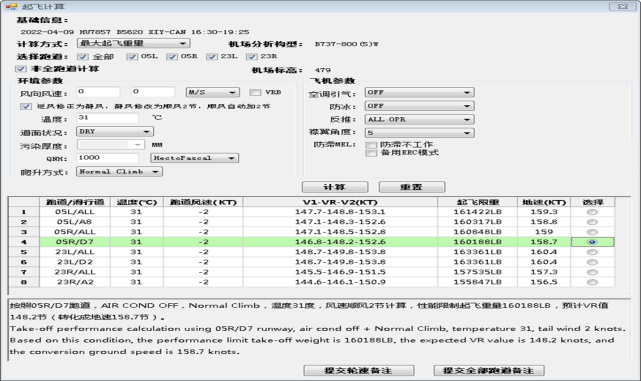Uncheck the 05L runway checkbox
This screenshot has width=641, height=381.
(x=132, y=56)
